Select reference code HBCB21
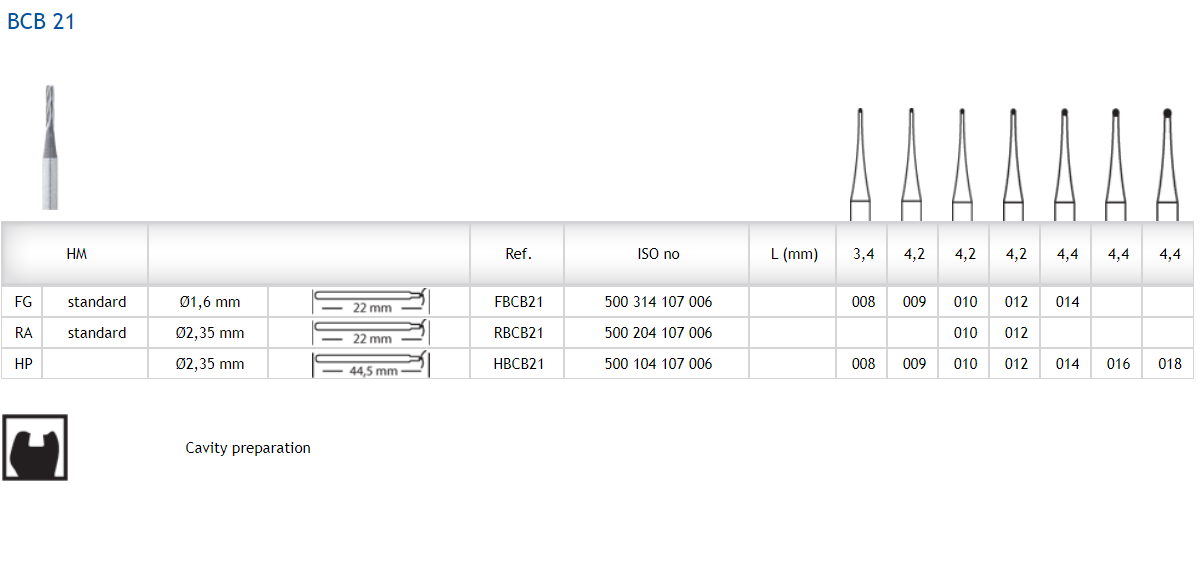 click(518, 364)
